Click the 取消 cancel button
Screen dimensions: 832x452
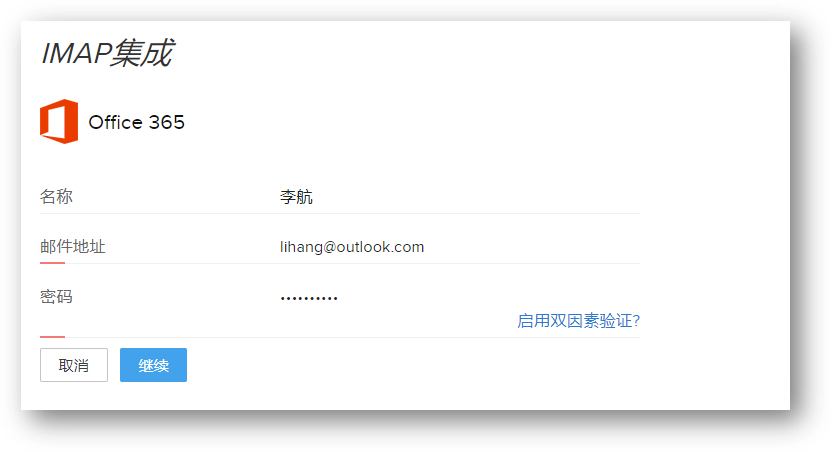coord(74,365)
